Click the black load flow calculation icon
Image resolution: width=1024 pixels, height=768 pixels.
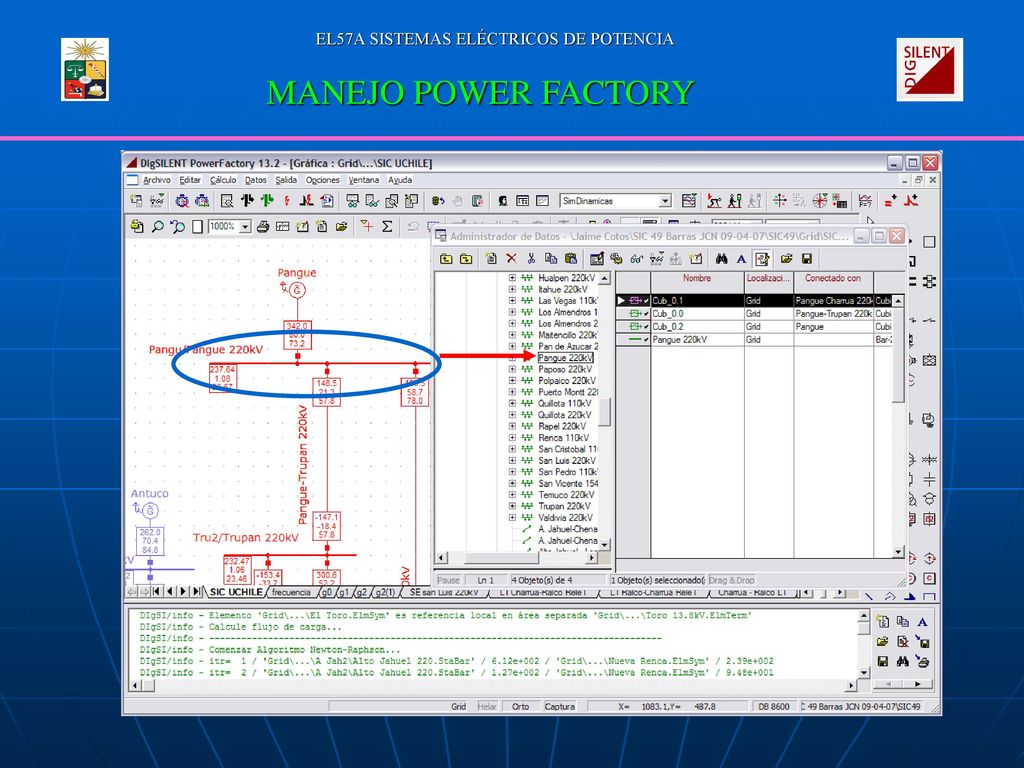247,200
